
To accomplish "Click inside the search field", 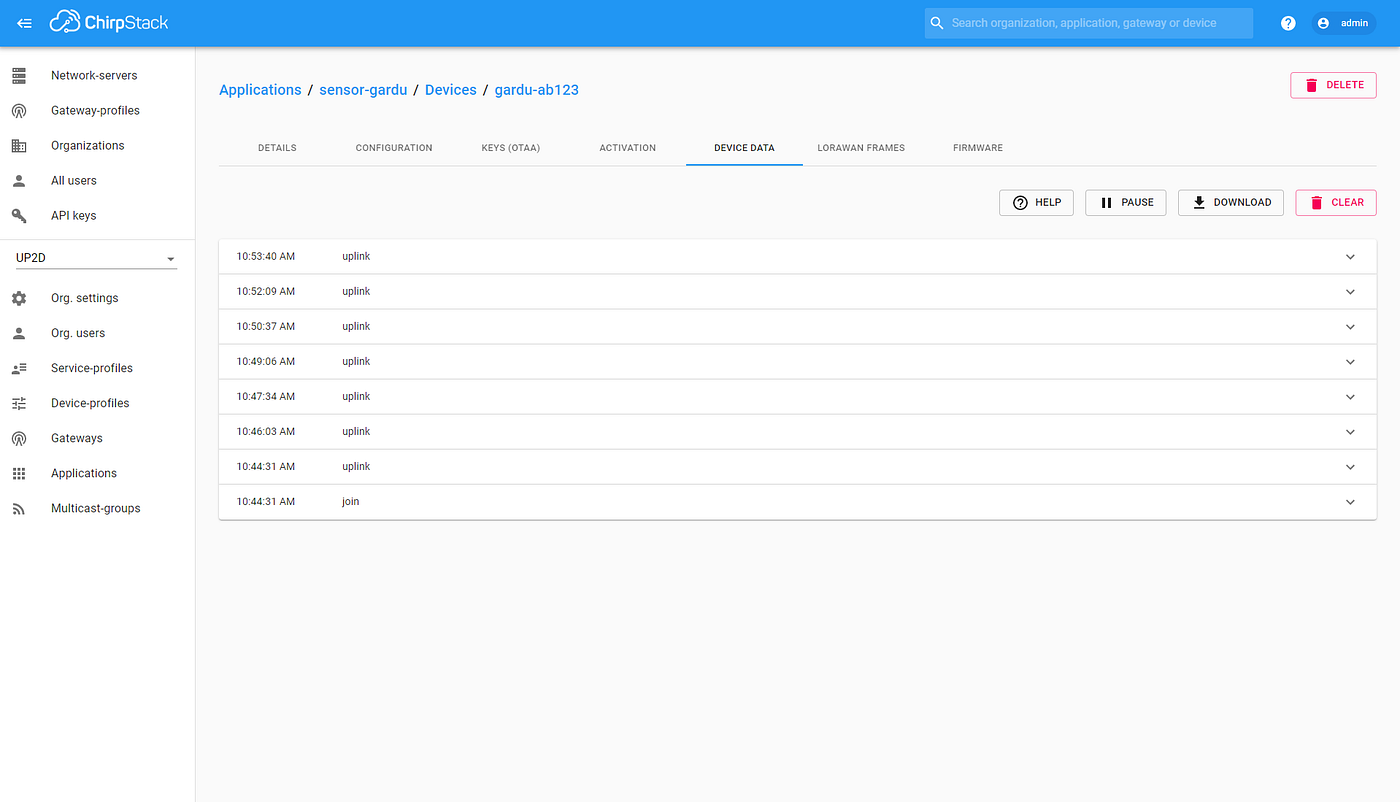I will (1088, 22).
